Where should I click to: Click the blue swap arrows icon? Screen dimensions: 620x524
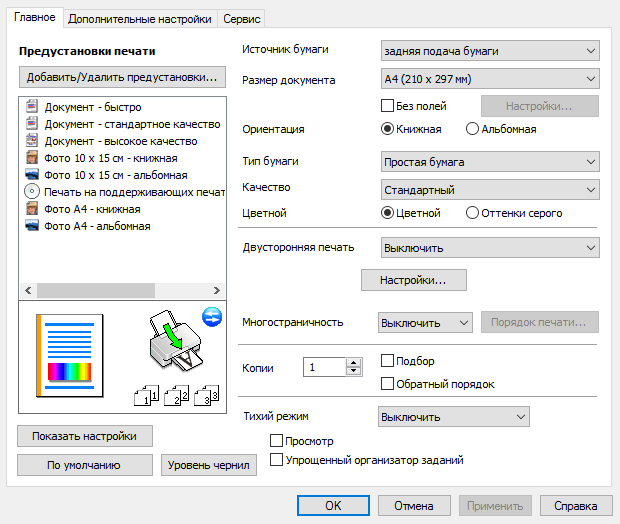click(212, 317)
